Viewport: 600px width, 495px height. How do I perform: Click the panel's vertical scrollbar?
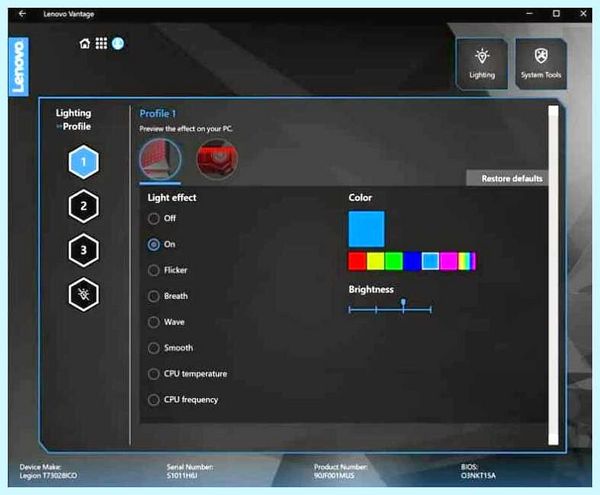[x=553, y=275]
